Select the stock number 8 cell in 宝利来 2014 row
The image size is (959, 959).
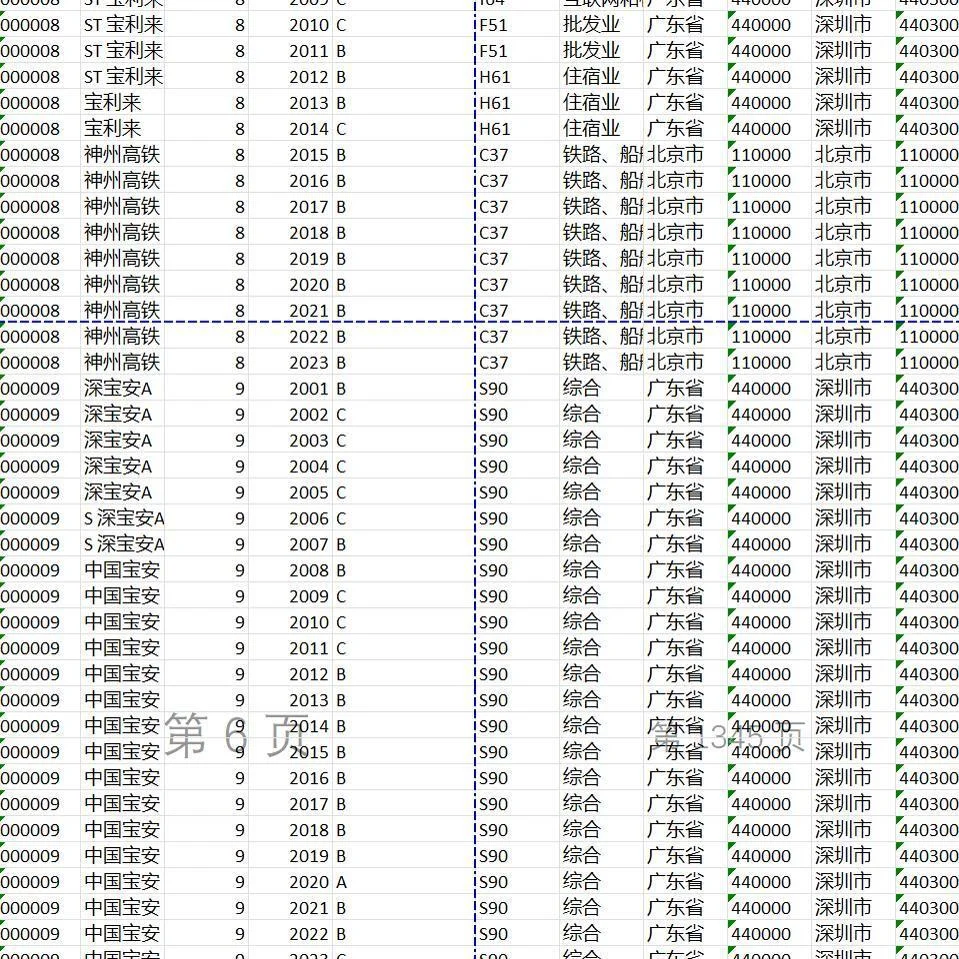click(x=207, y=129)
